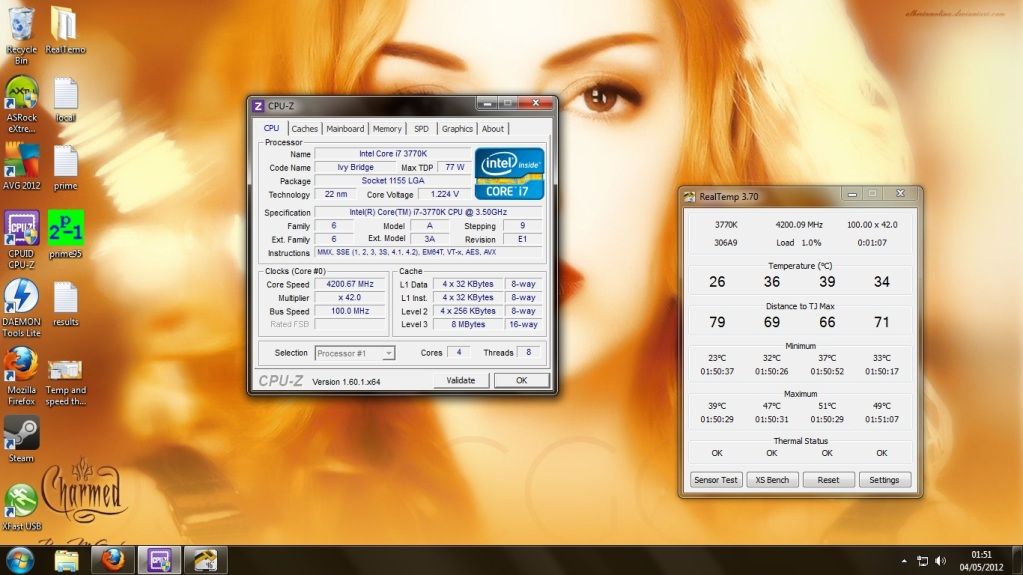Open the CPUID CPU-Z desktop shortcut

(x=21, y=232)
